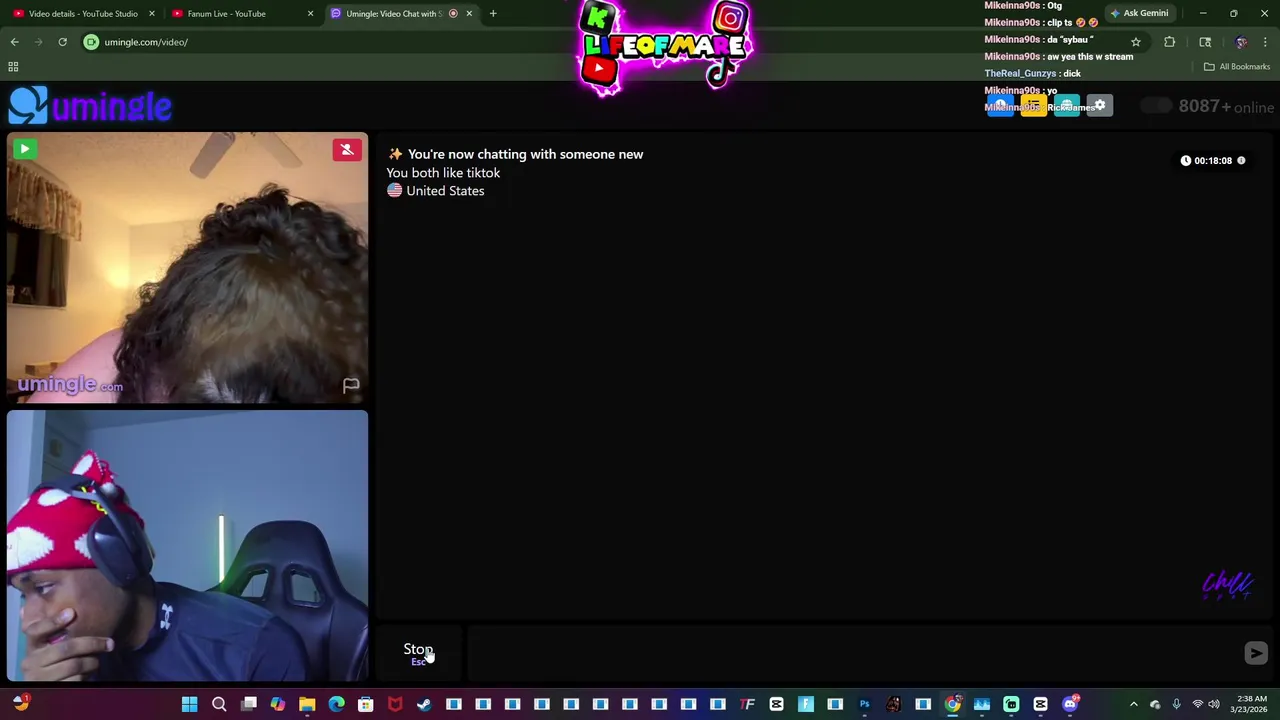The image size is (1280, 720).
Task: Click the Umingle logo
Action: pos(90,106)
